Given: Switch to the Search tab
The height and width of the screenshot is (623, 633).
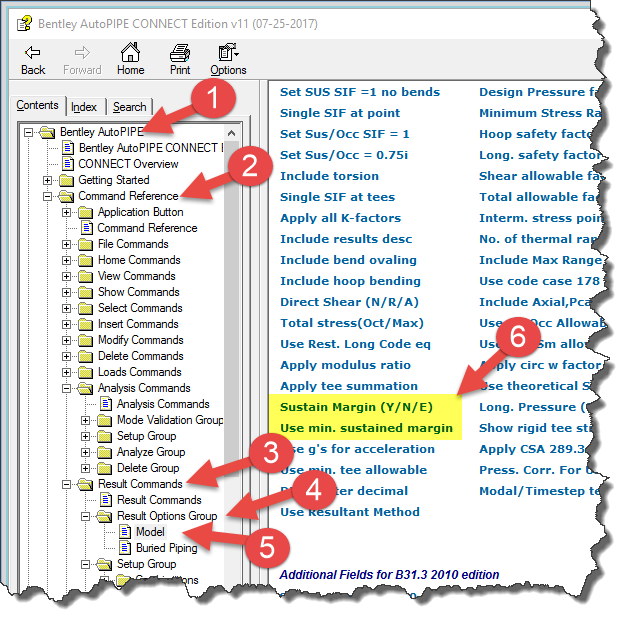Looking at the screenshot, I should point(129,107).
